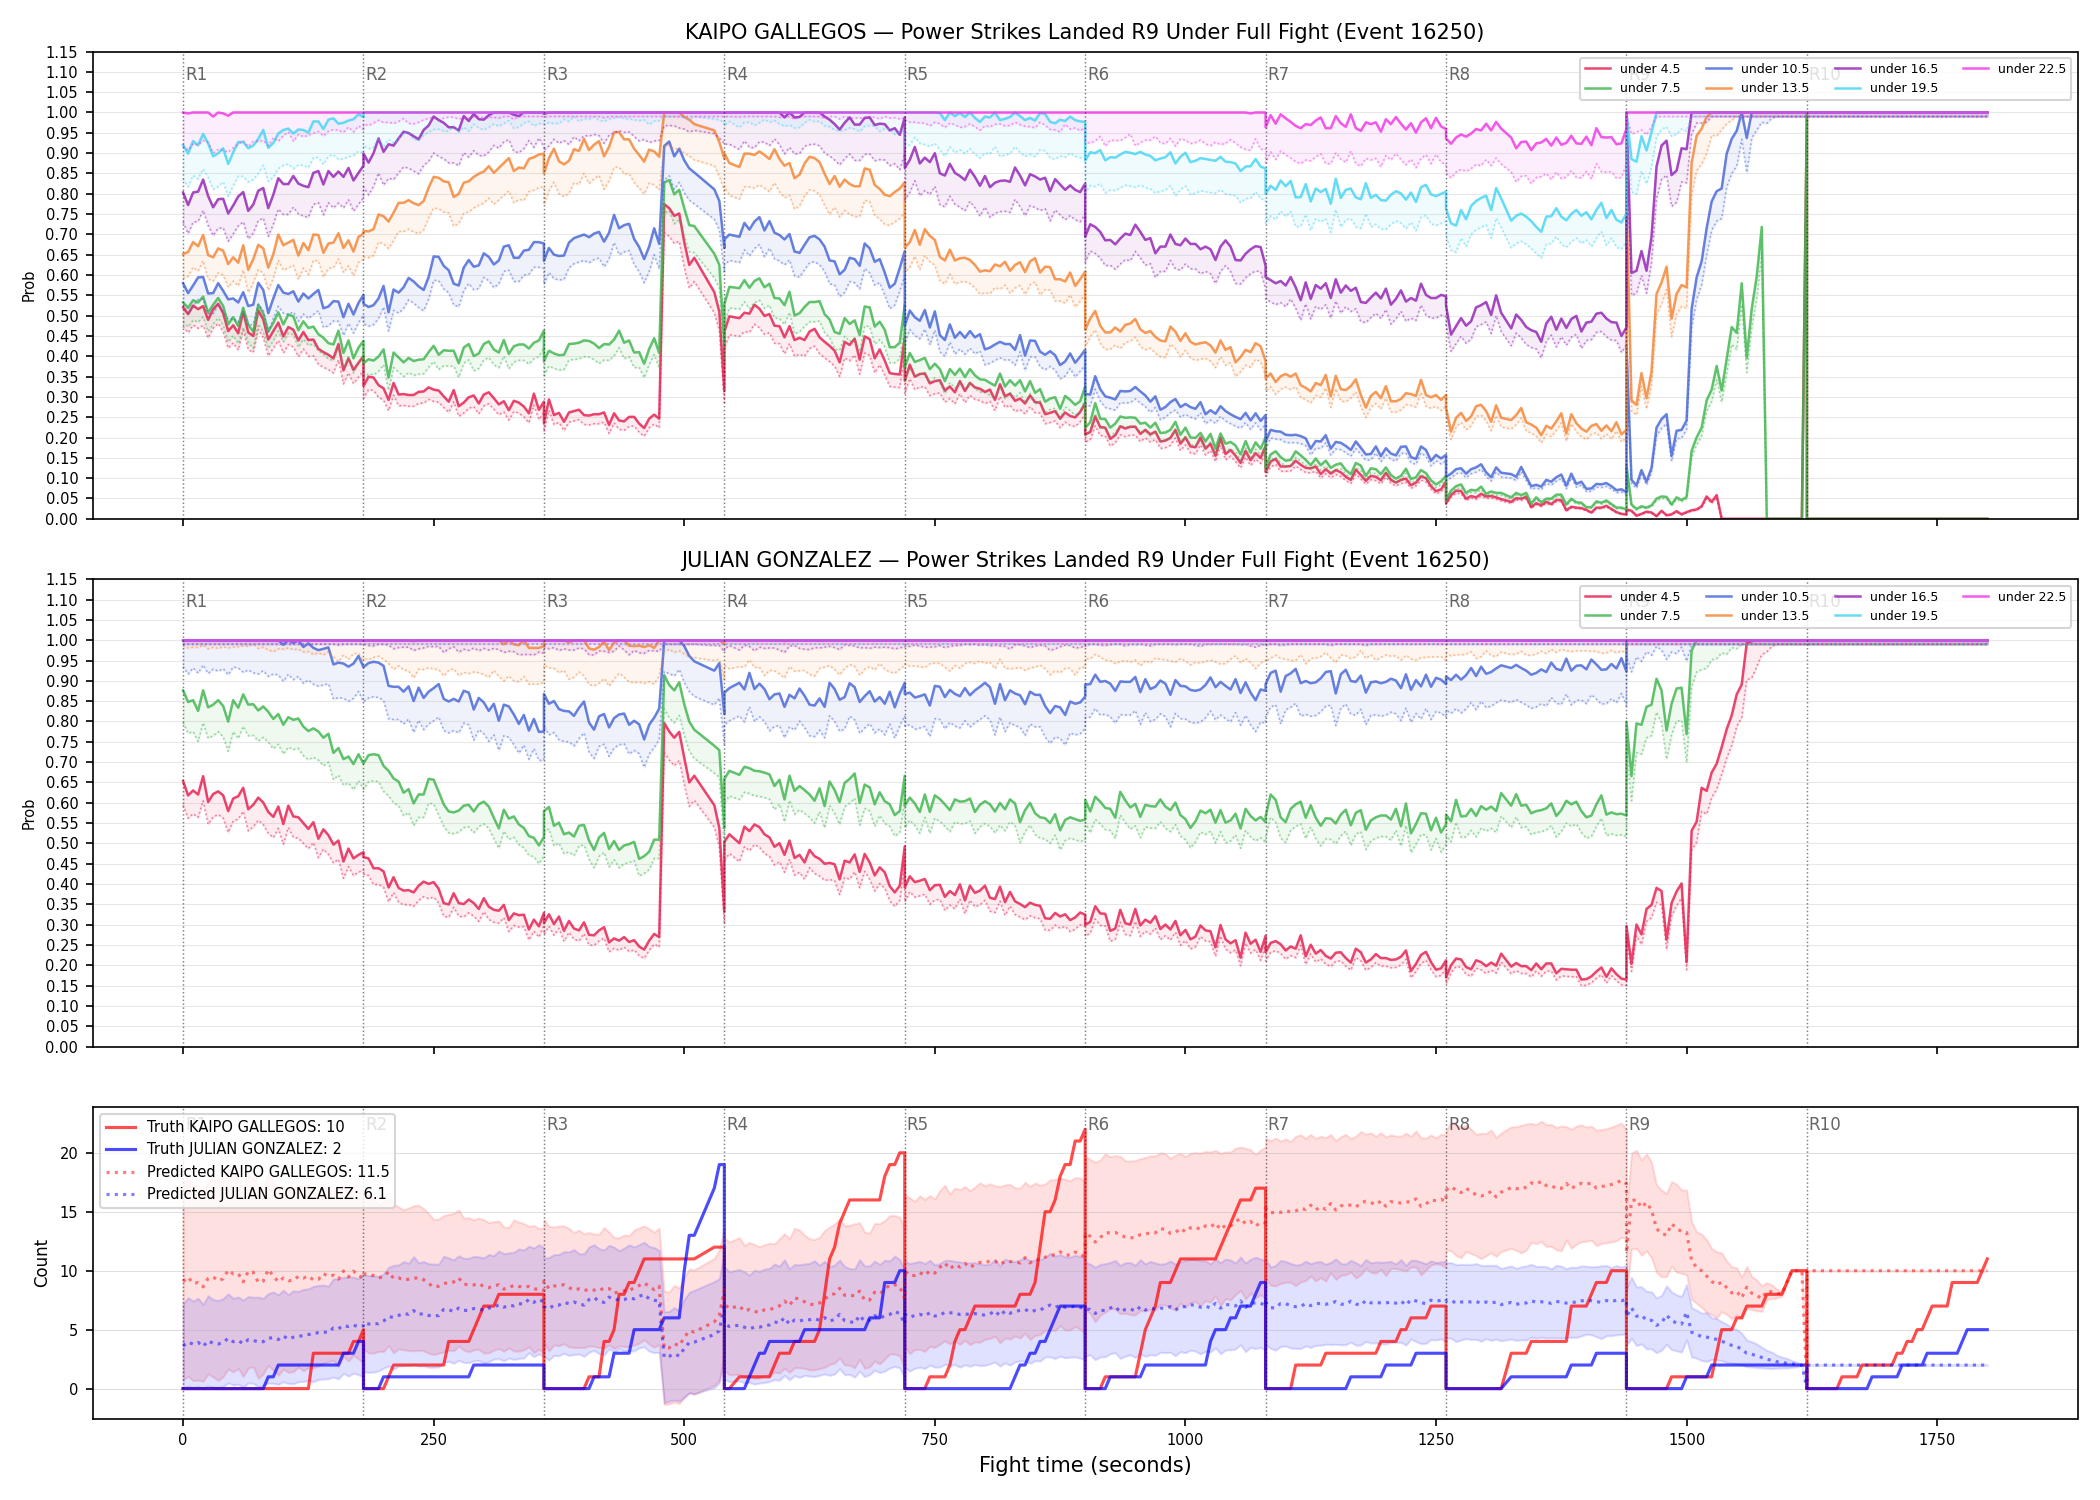Click 'under 16.5' legend entry in middle chart
Viewport: 2100px width, 1500px height.
(1886, 597)
